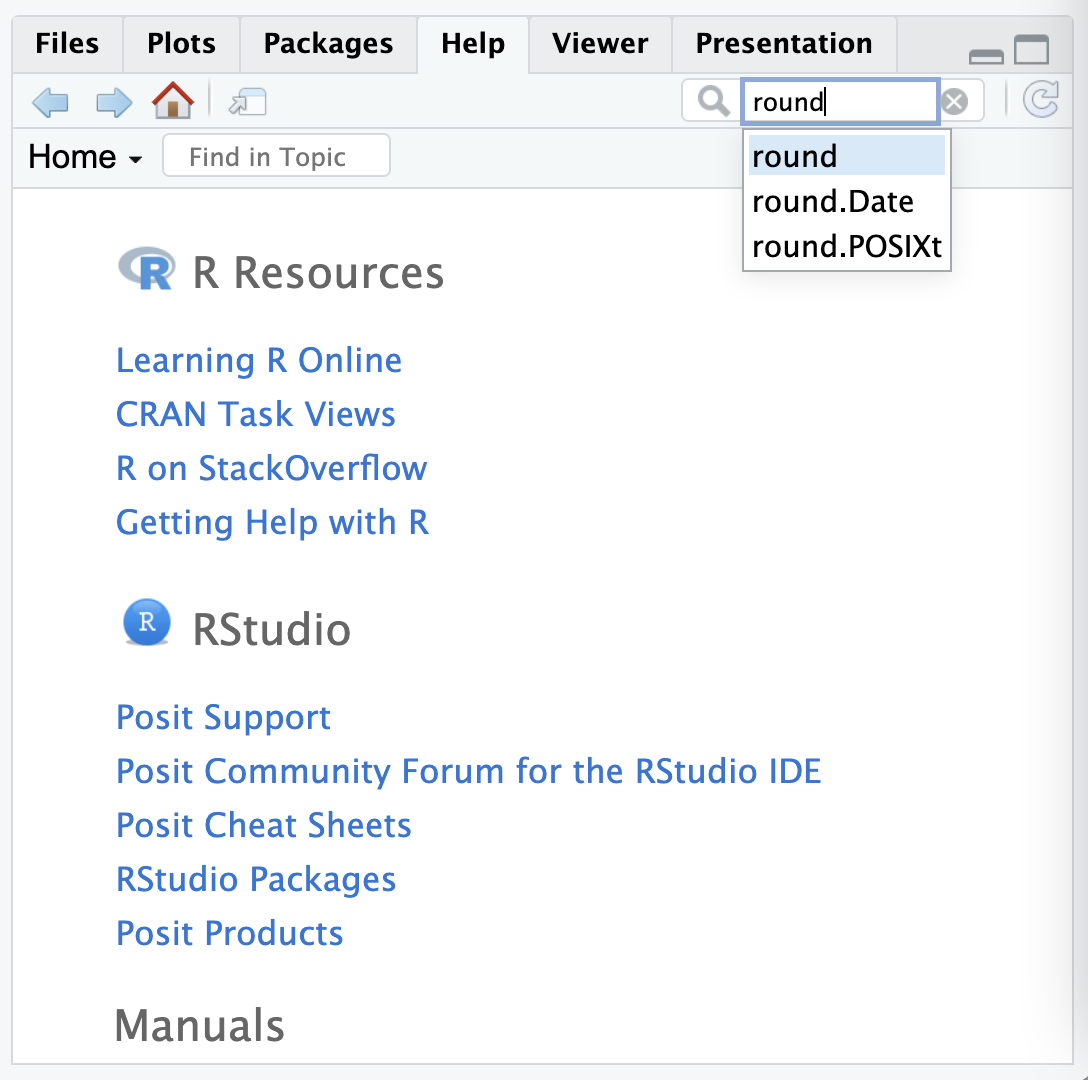Open the Packages tab
The width and height of the screenshot is (1088, 1080).
click(x=328, y=44)
